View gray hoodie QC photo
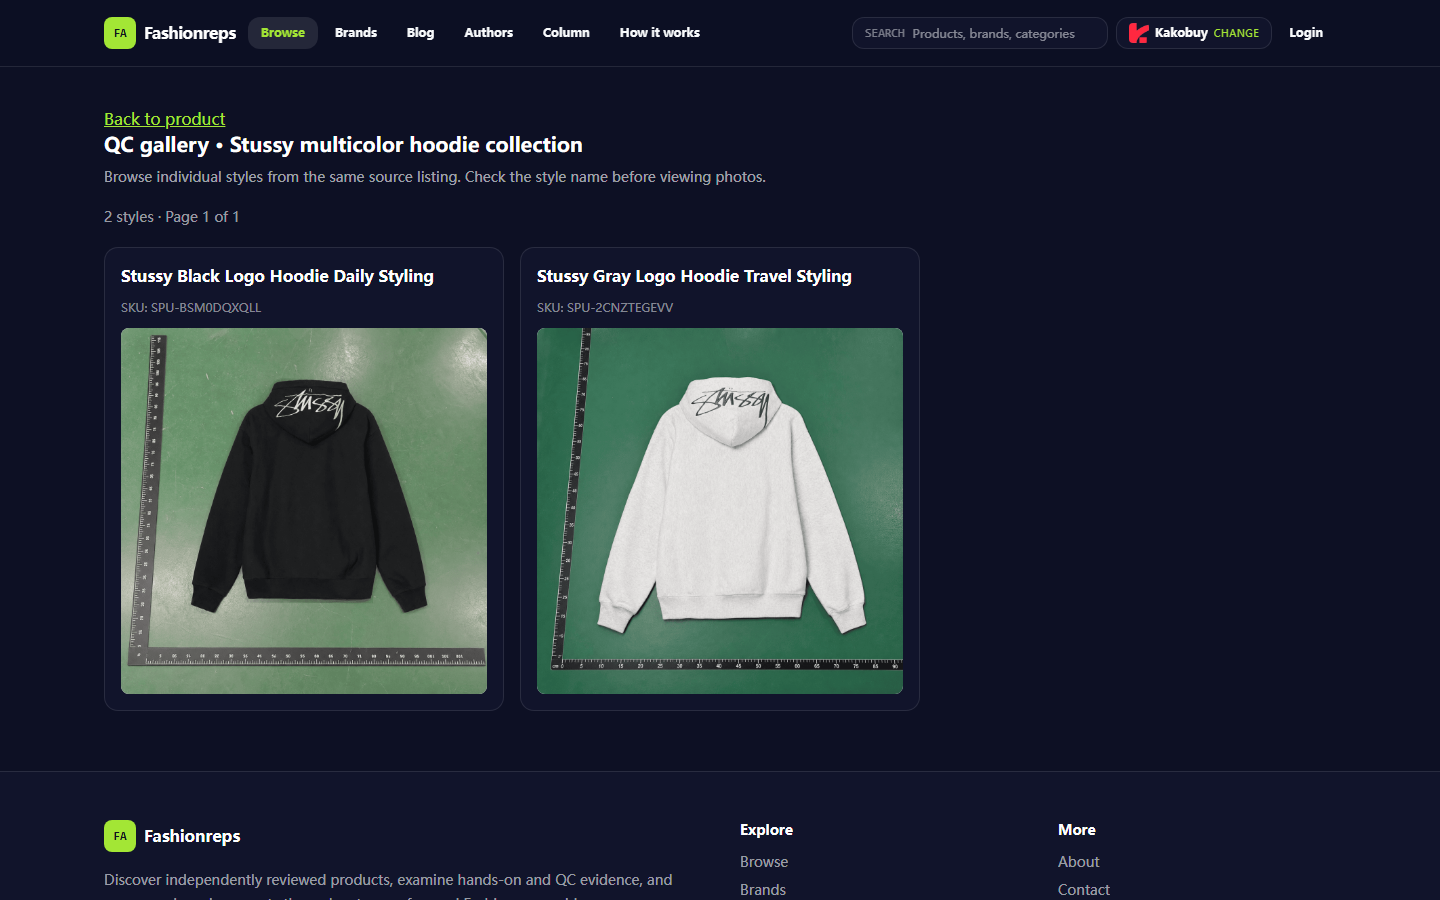The height and width of the screenshot is (900, 1440). (720, 511)
